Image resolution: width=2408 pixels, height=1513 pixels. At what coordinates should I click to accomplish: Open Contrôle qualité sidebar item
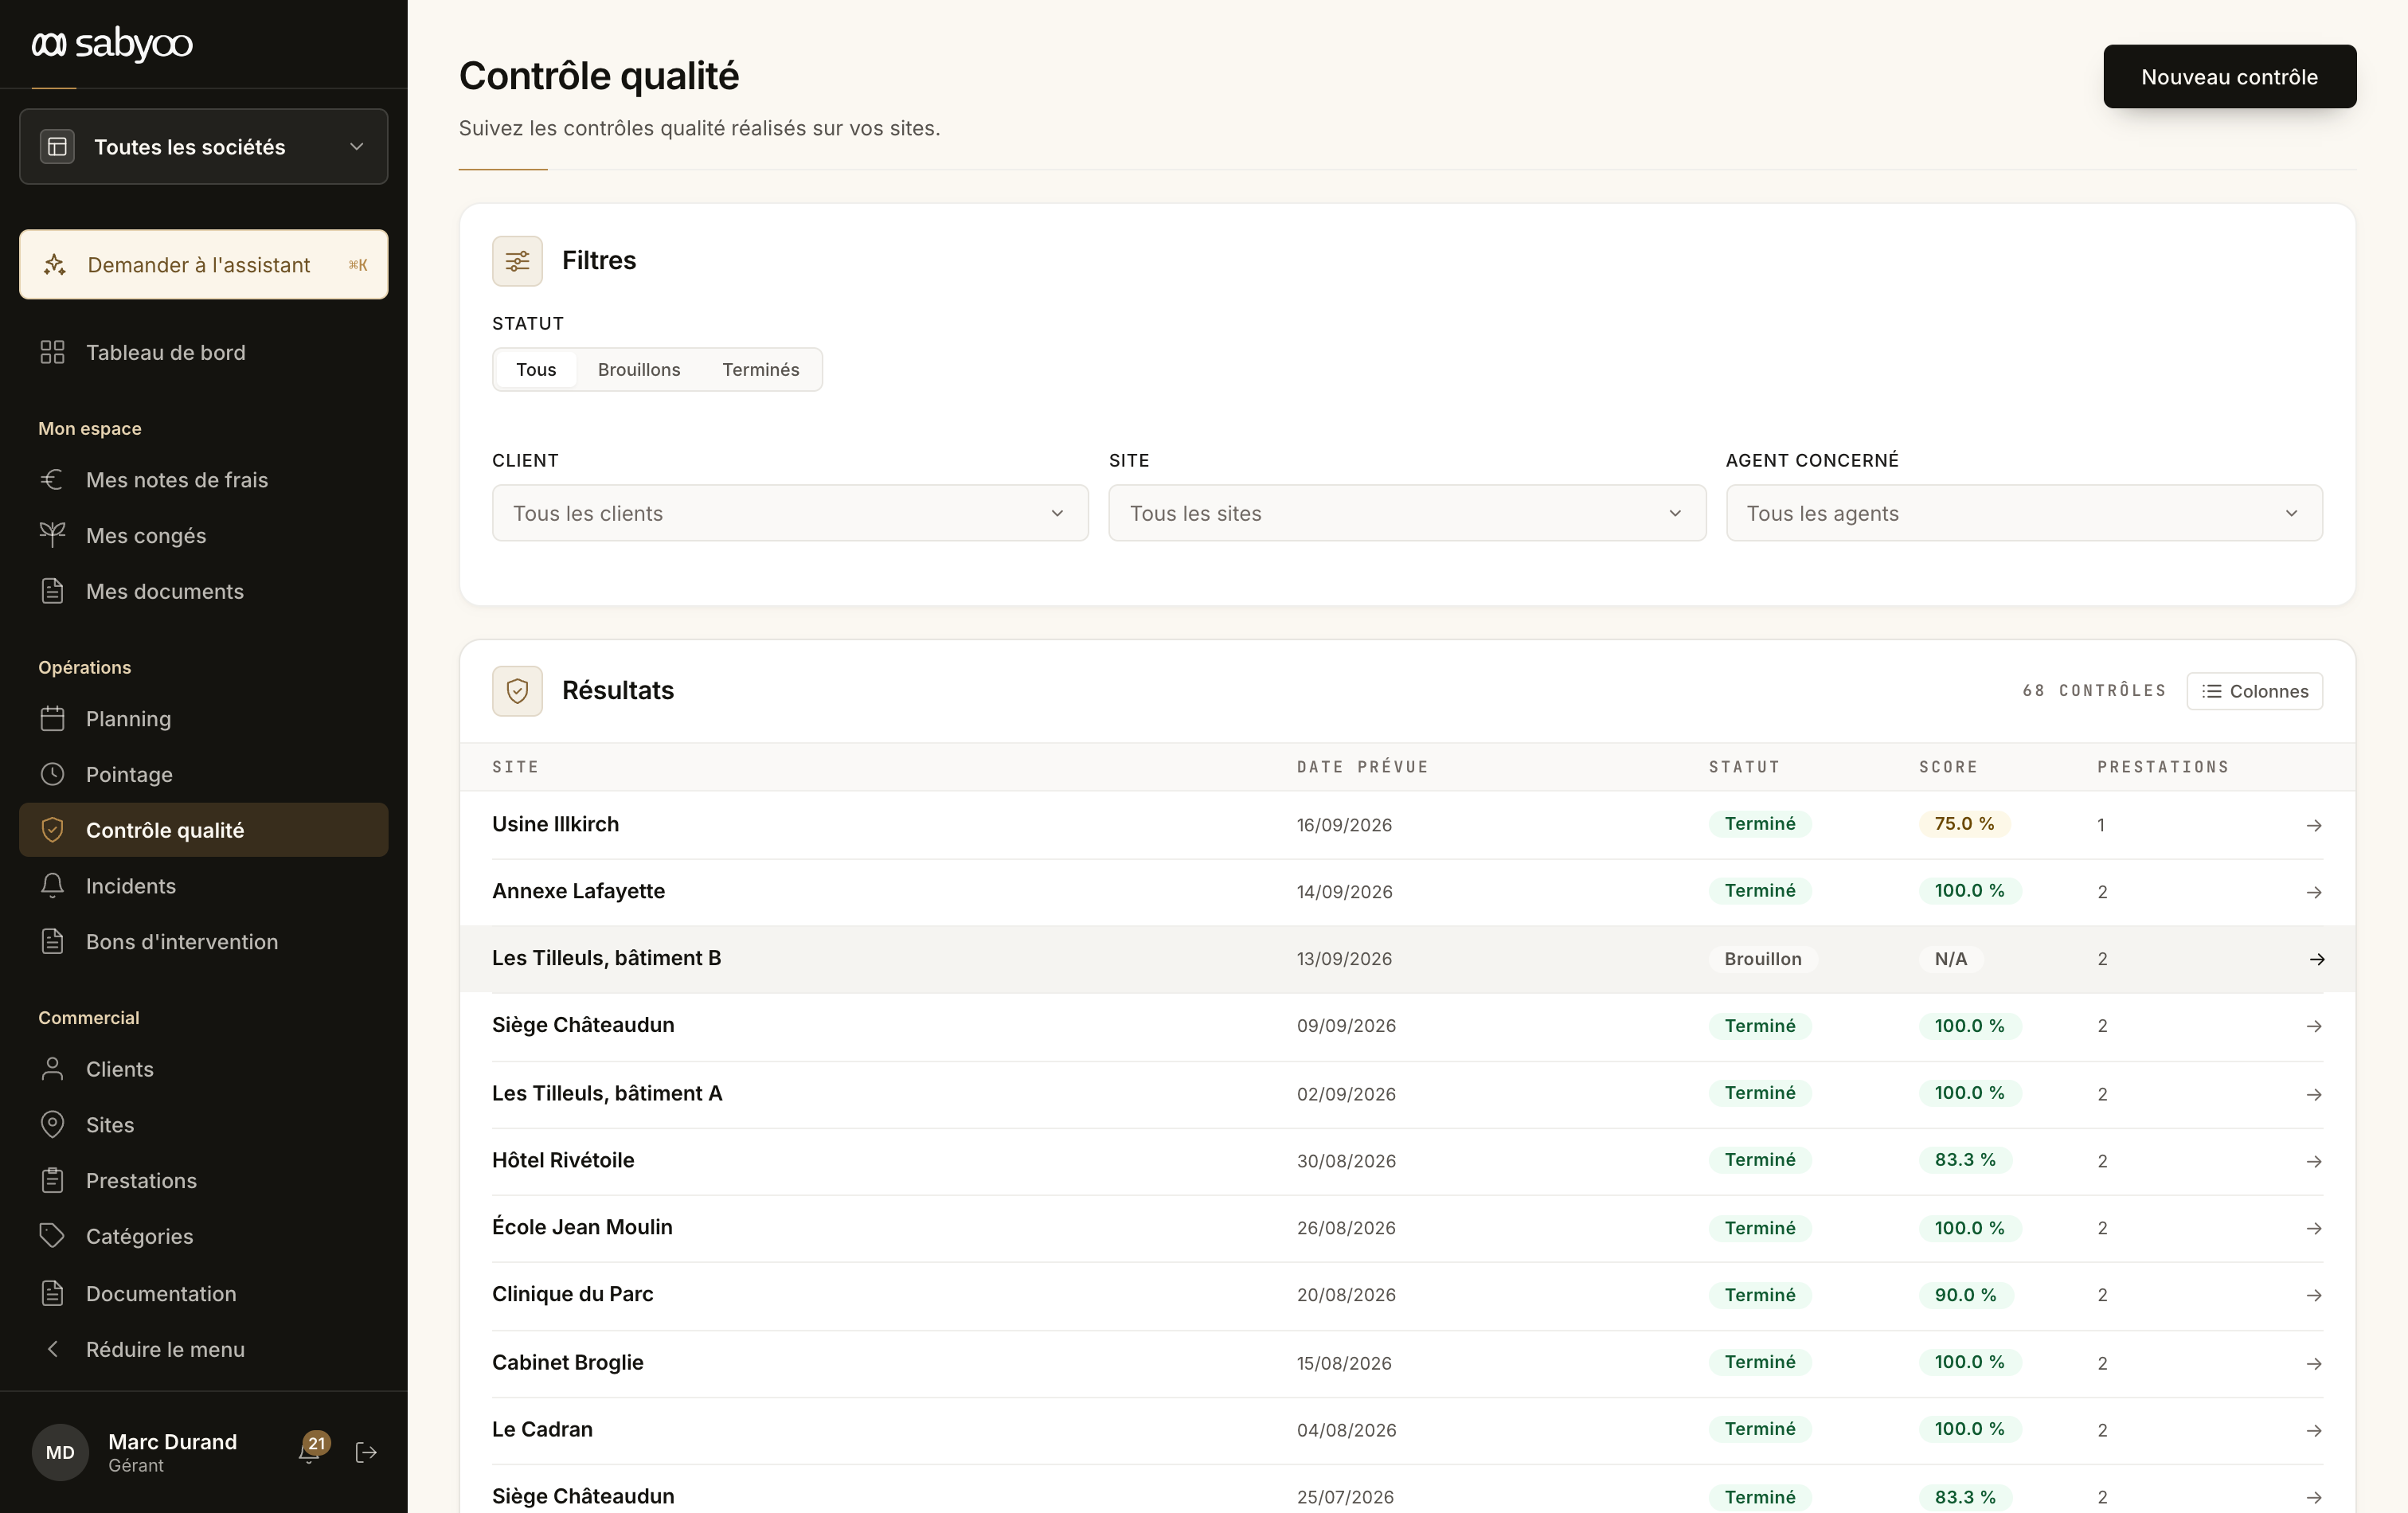[x=203, y=829]
